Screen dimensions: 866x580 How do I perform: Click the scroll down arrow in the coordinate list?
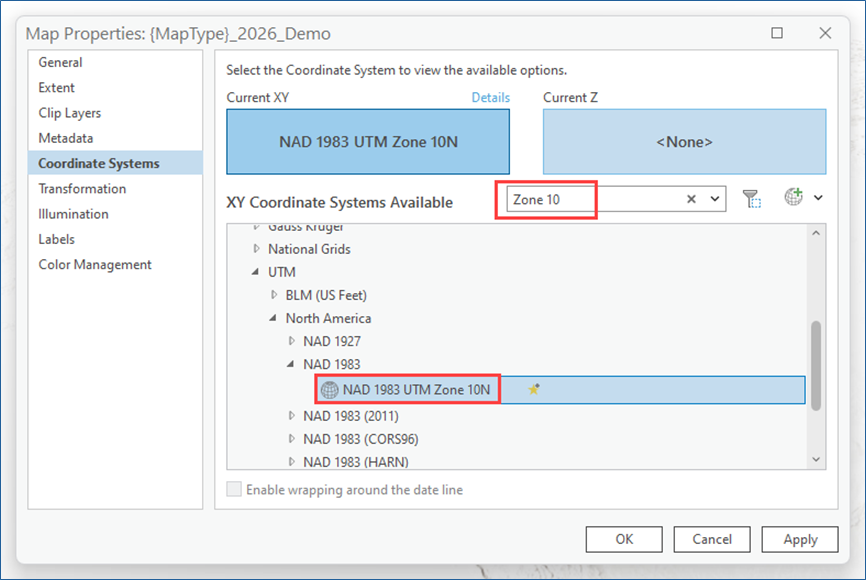point(816,459)
